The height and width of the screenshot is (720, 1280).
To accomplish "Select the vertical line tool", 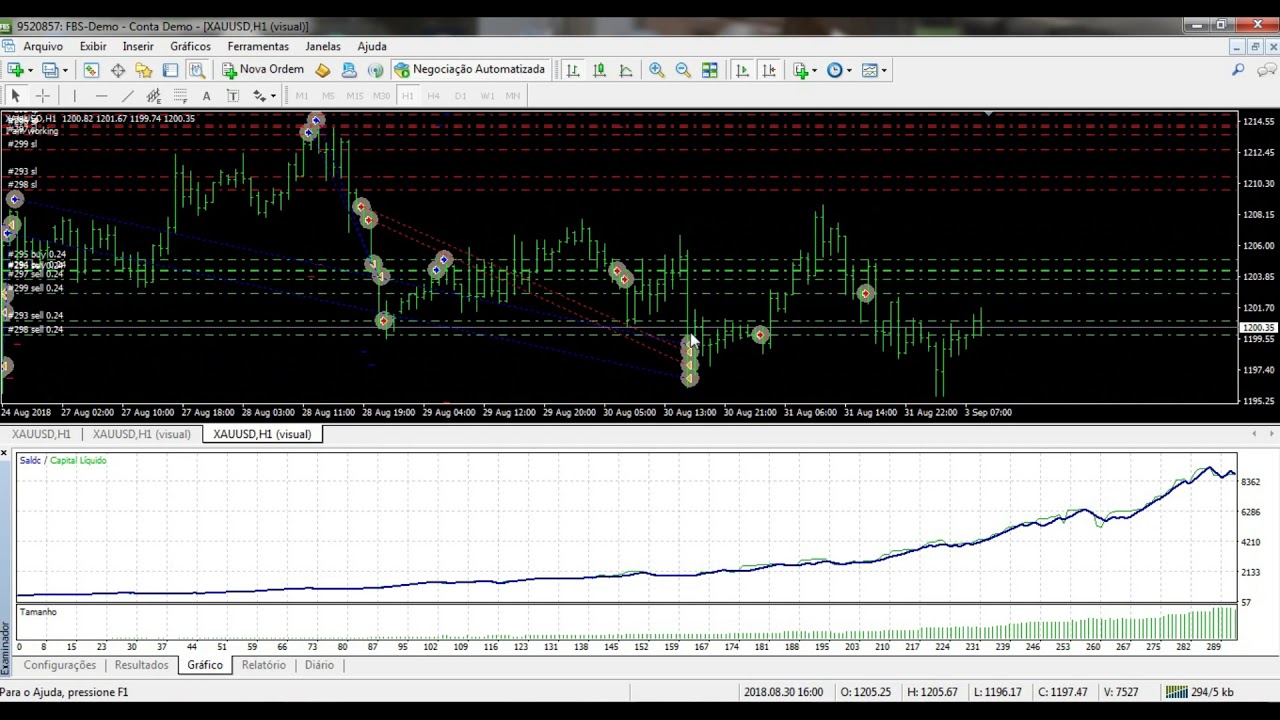I will click(74, 96).
